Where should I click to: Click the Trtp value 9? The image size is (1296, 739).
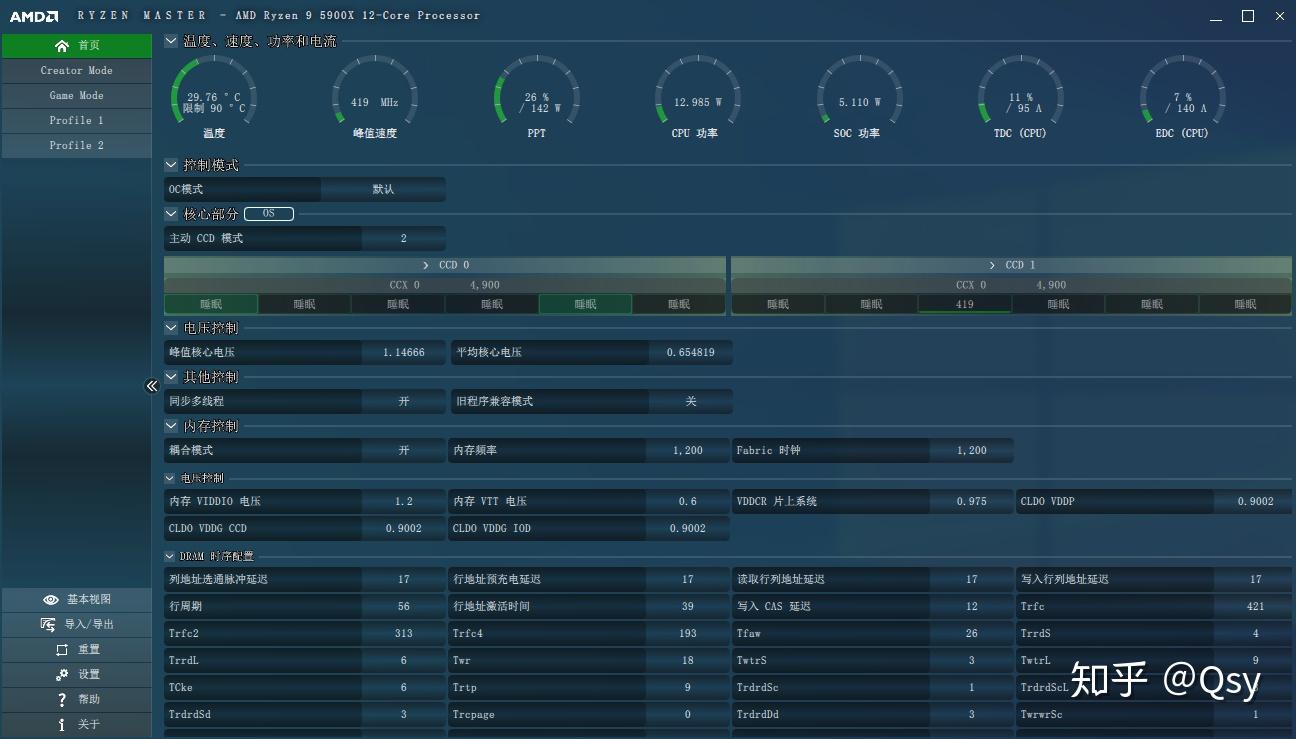coord(688,688)
